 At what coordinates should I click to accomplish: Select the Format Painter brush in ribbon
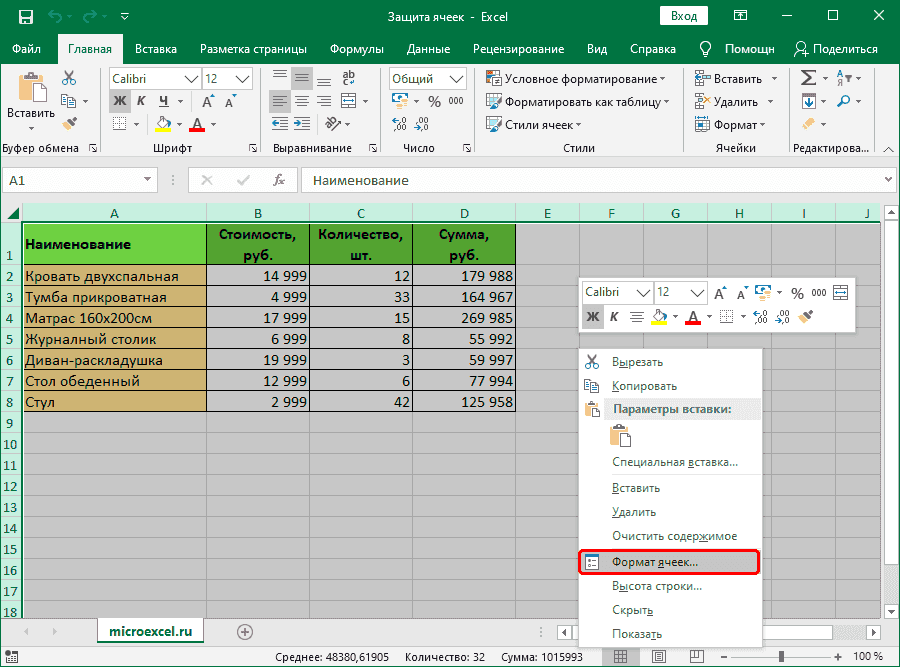[69, 124]
